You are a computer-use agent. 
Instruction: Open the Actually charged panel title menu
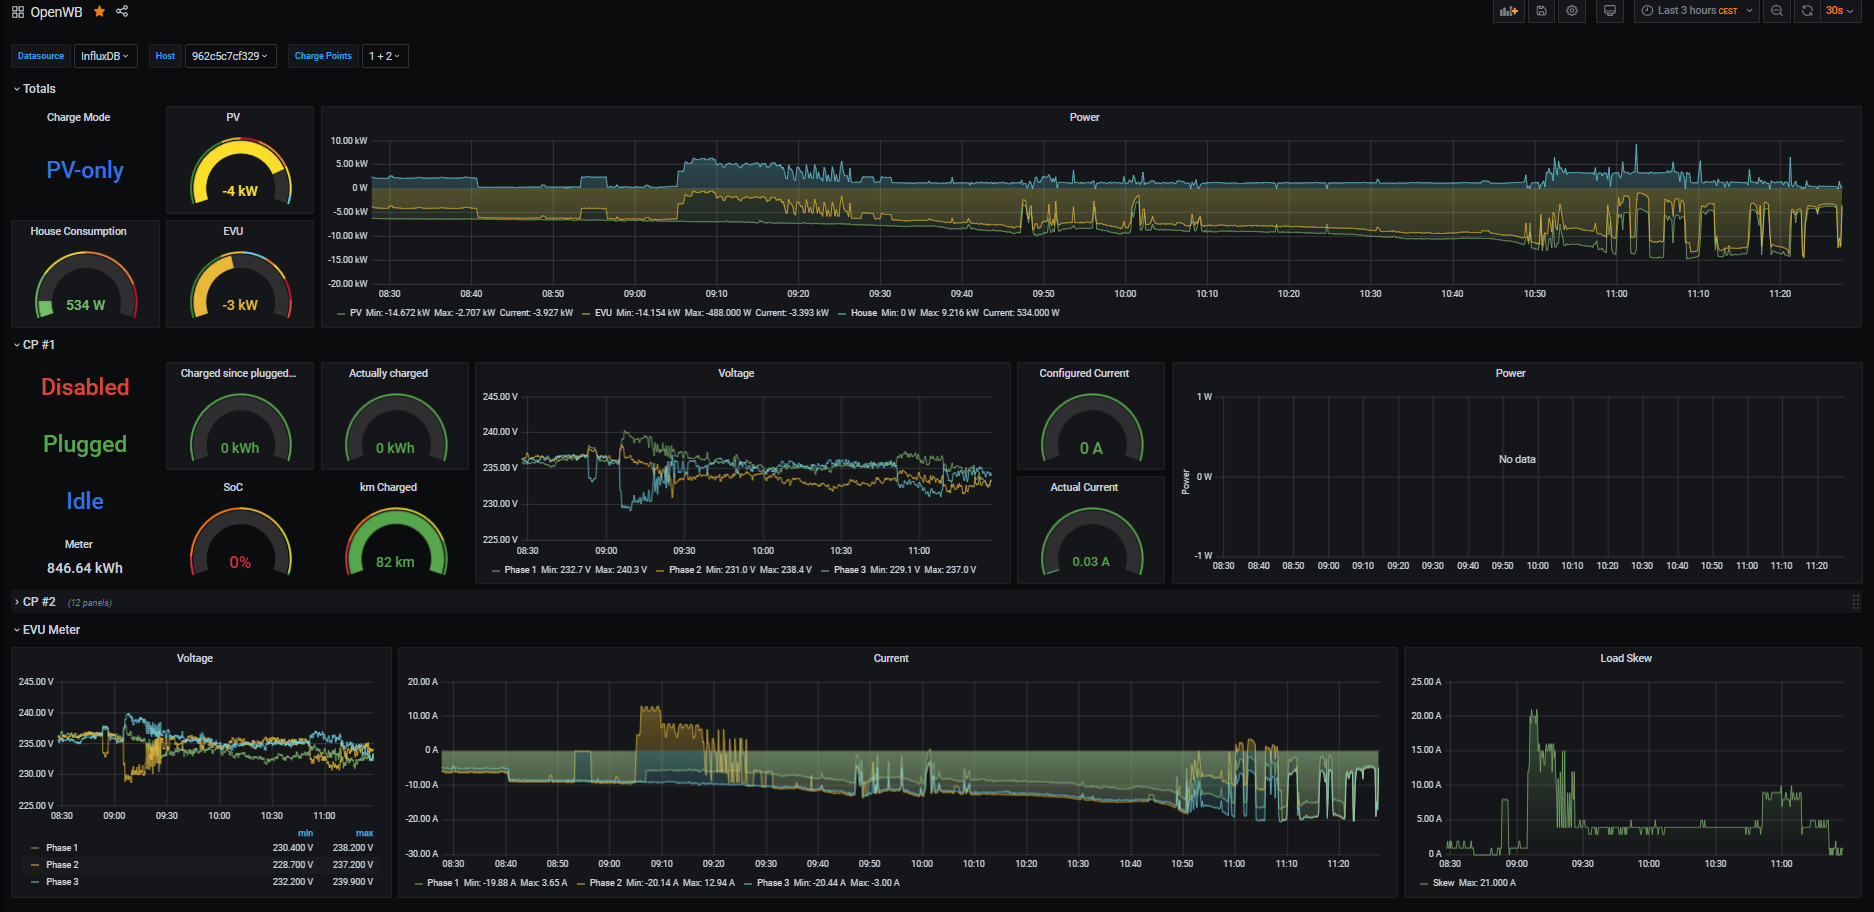click(388, 373)
